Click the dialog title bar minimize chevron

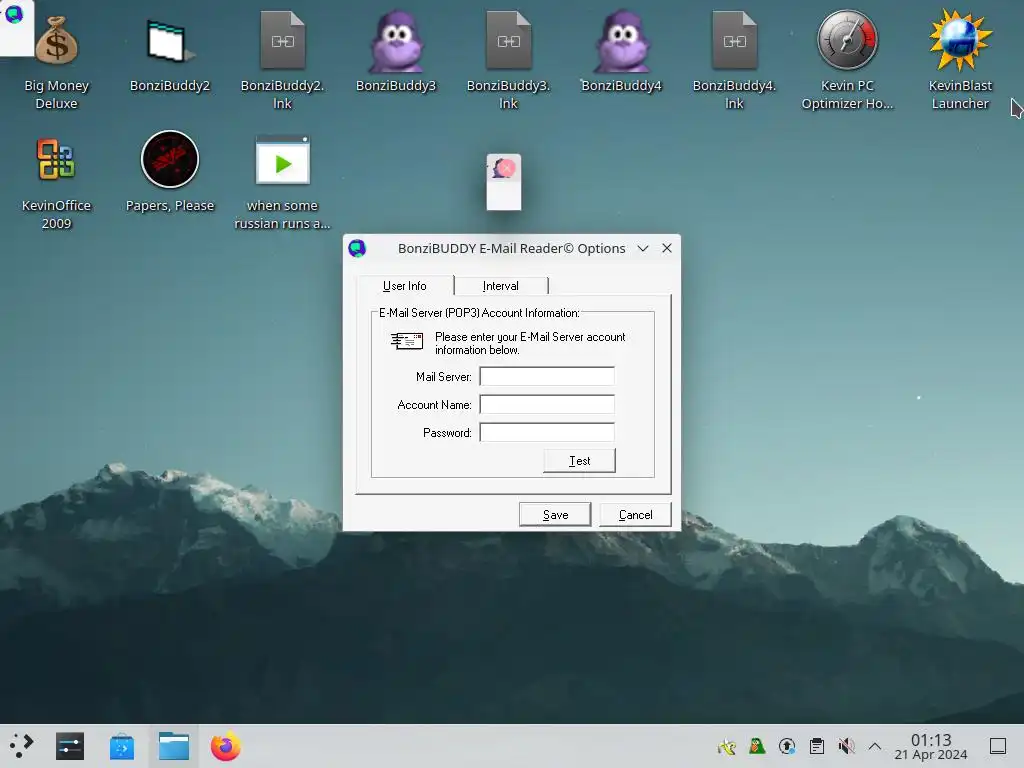pos(643,248)
